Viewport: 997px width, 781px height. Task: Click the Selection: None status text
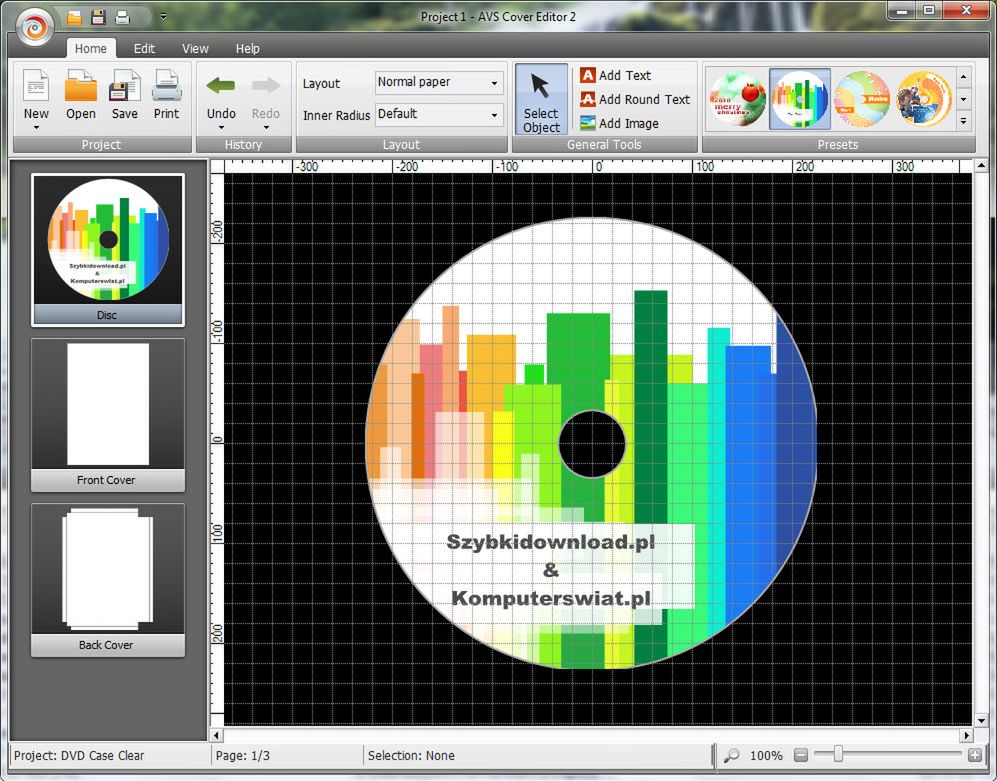click(411, 756)
